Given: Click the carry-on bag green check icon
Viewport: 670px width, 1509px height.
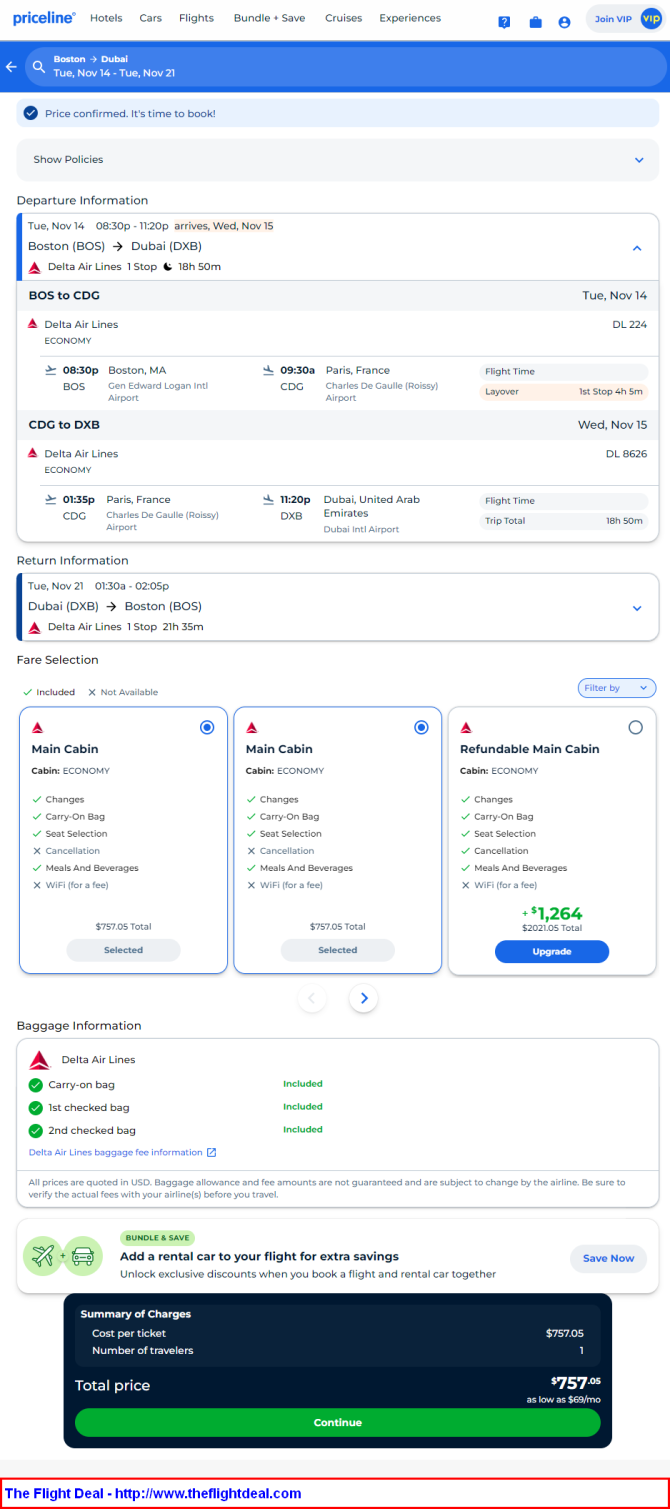Looking at the screenshot, I should click(36, 1085).
